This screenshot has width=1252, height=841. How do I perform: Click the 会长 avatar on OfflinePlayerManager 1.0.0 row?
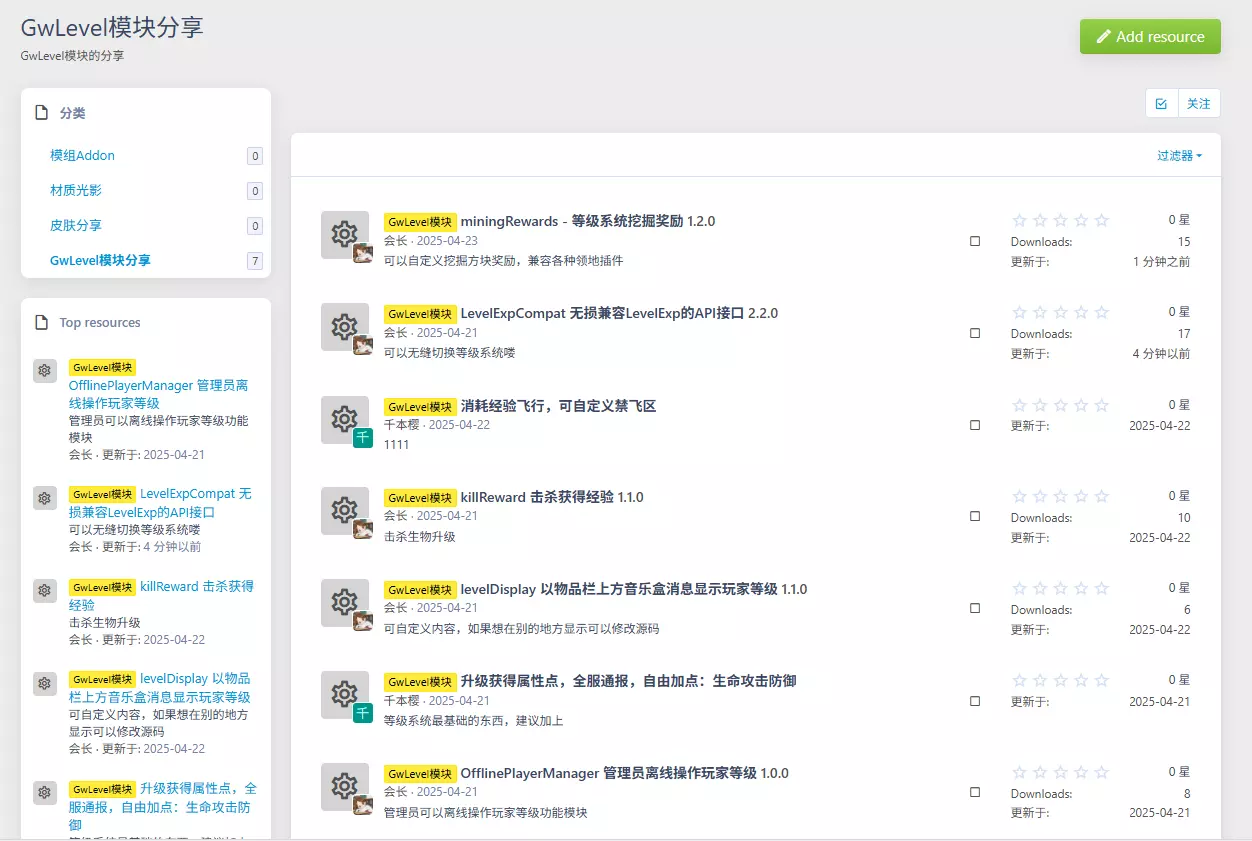coord(363,805)
